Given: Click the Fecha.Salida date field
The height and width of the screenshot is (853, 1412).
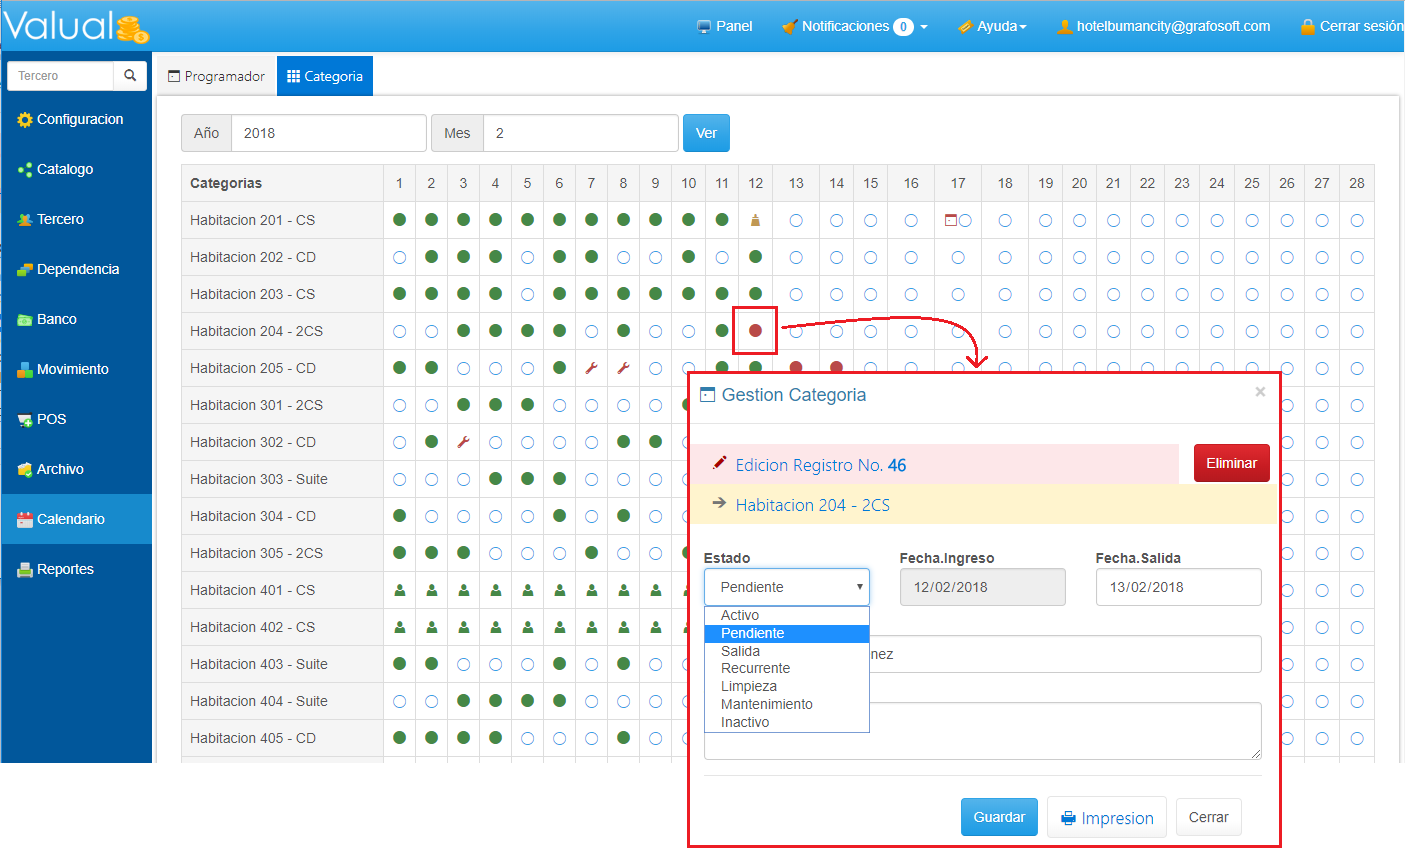Looking at the screenshot, I should [x=1178, y=587].
